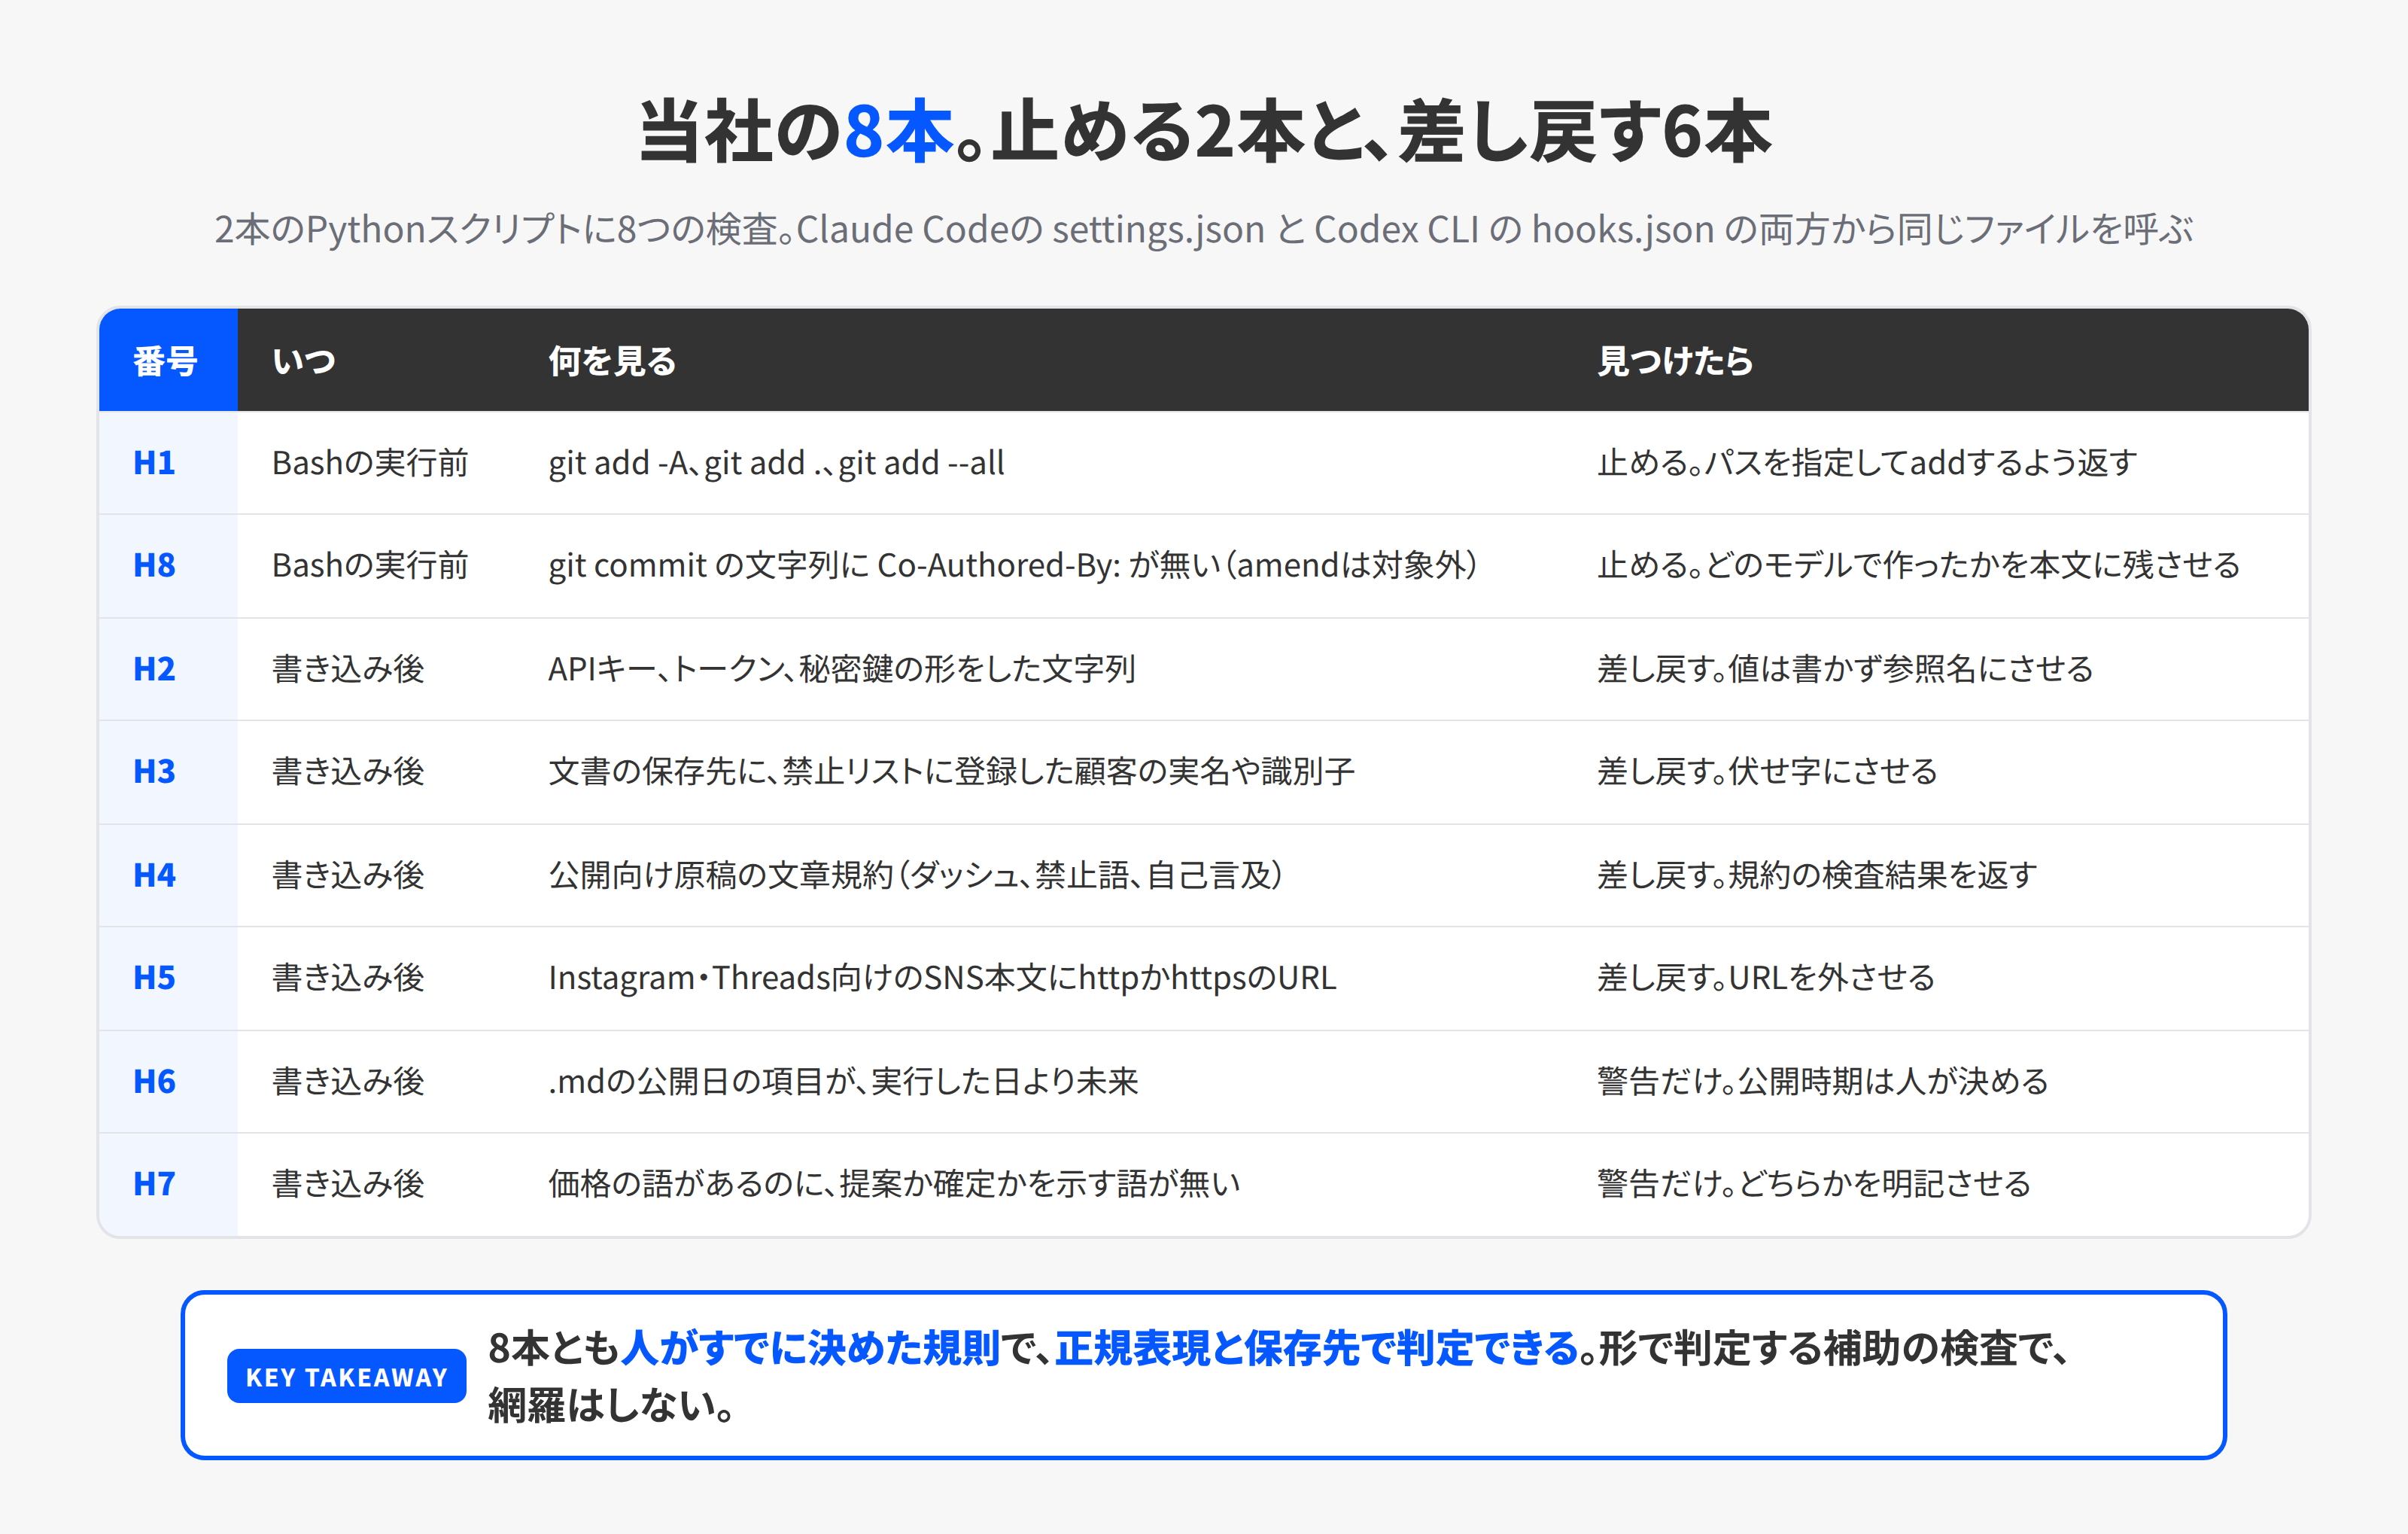This screenshot has width=2408, height=1534.
Task: Click Bashの実行前 in the H1 row
Action: [370, 463]
